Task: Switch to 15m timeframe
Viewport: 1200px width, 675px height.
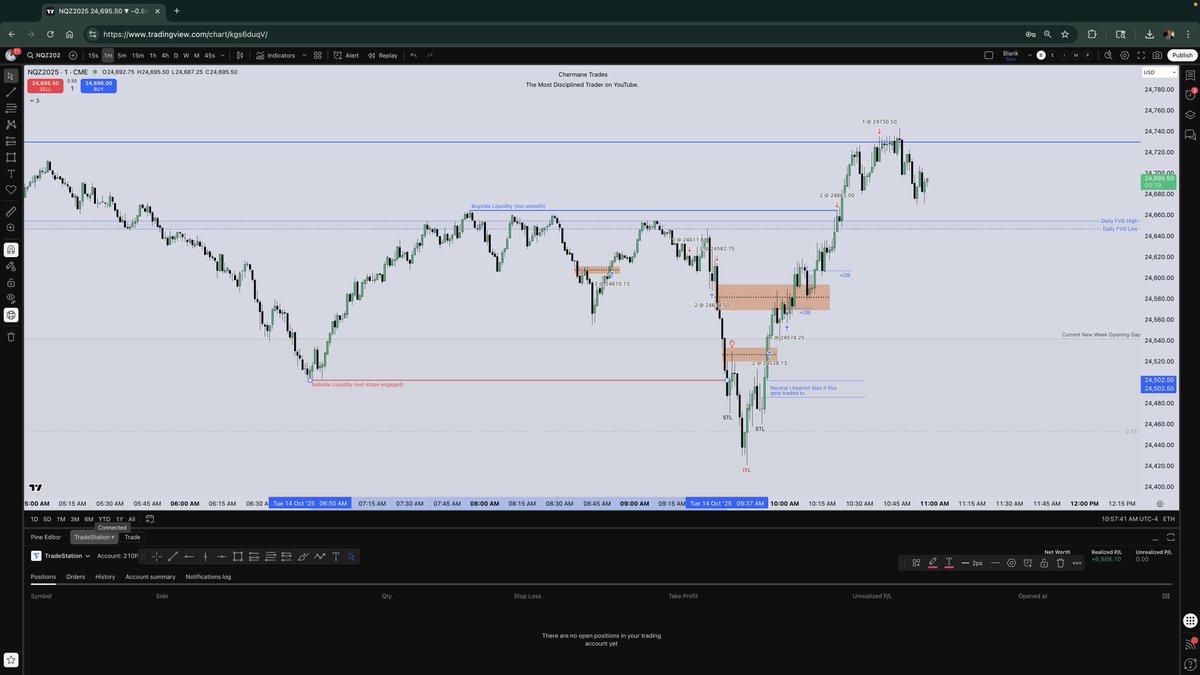Action: [x=138, y=56]
